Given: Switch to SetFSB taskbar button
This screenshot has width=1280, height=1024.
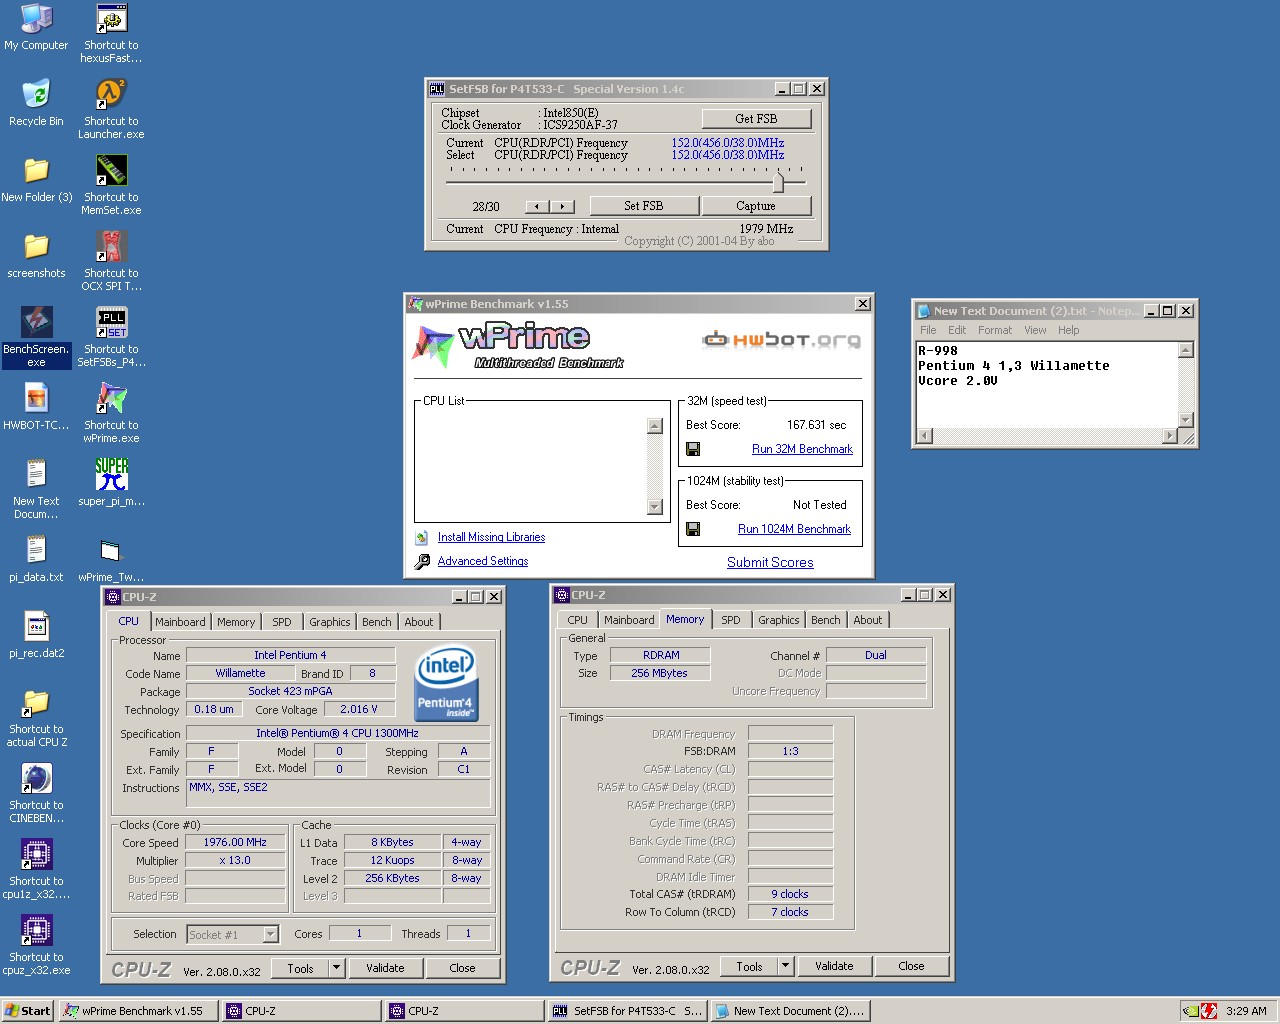Looking at the screenshot, I should tap(628, 1011).
